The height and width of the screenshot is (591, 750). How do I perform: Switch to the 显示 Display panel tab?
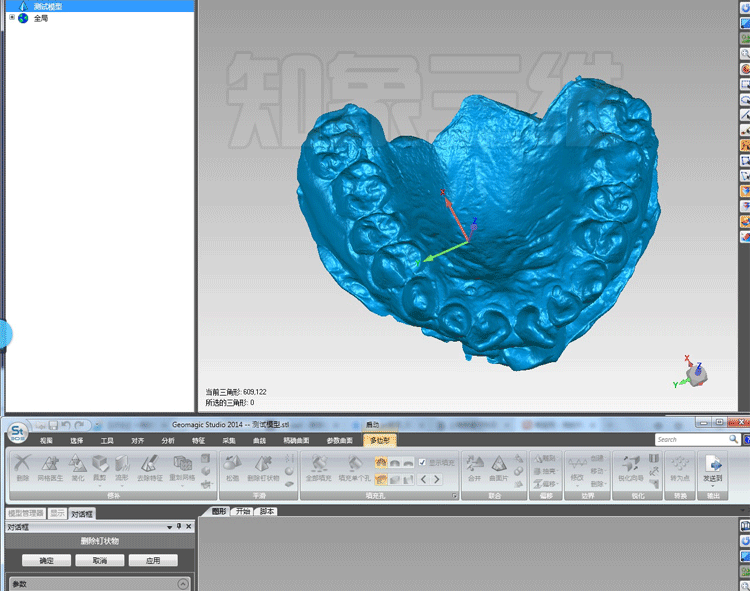pos(57,514)
